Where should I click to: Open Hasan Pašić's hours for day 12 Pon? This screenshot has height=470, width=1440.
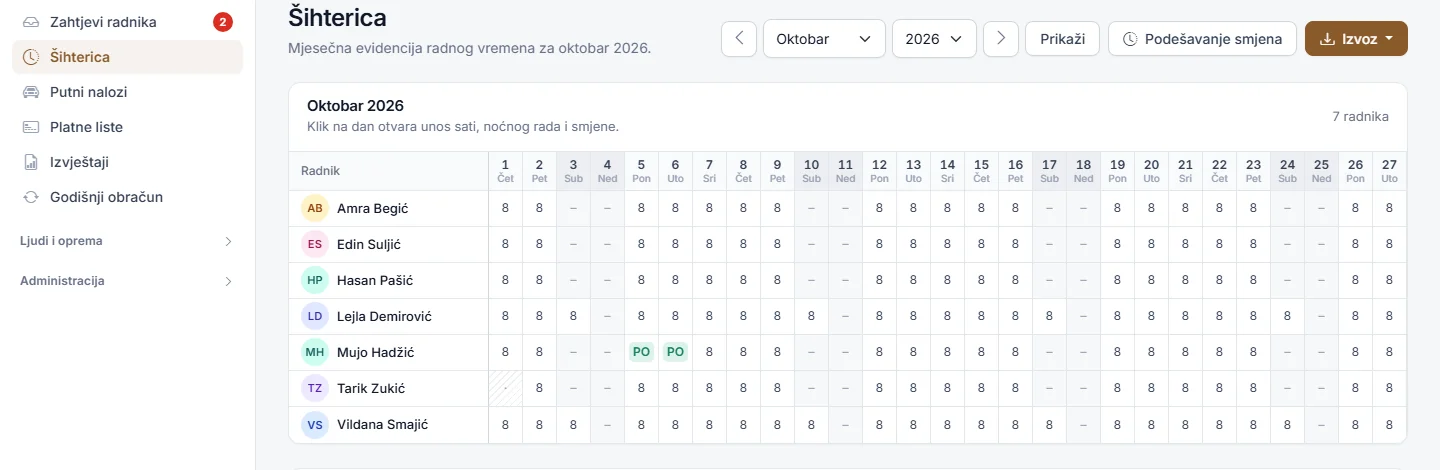[879, 281]
